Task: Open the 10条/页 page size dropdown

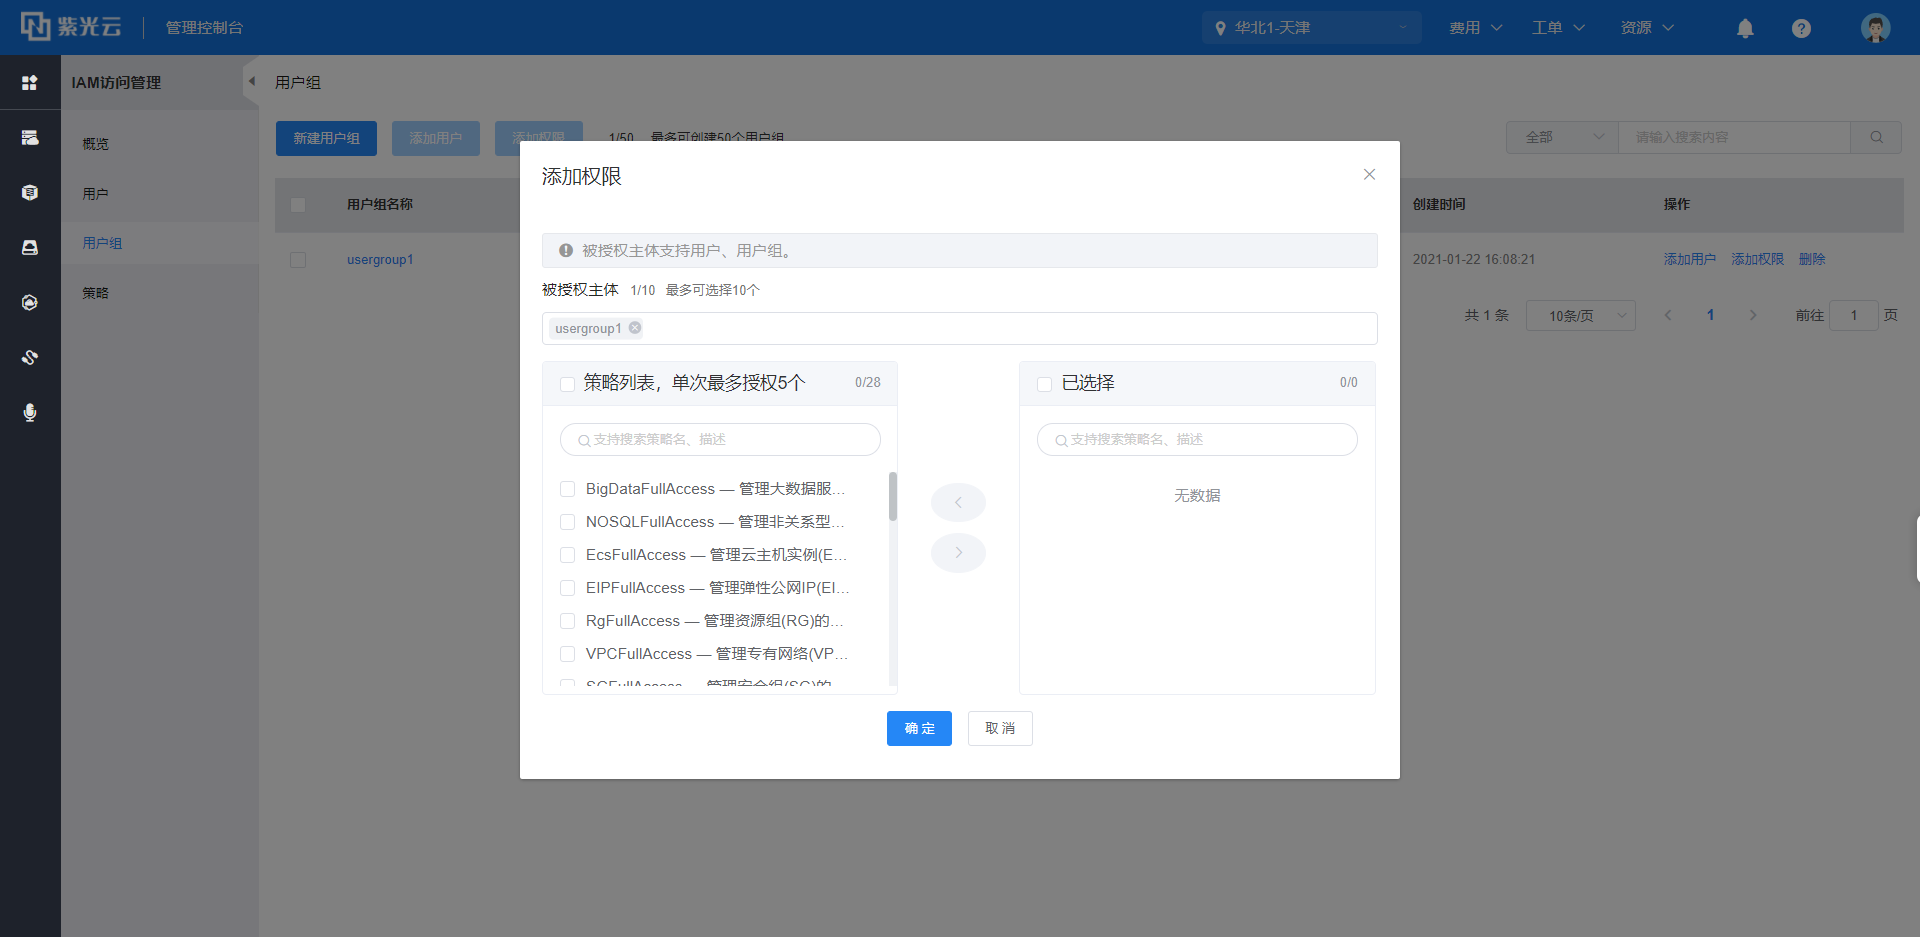Action: point(1580,316)
